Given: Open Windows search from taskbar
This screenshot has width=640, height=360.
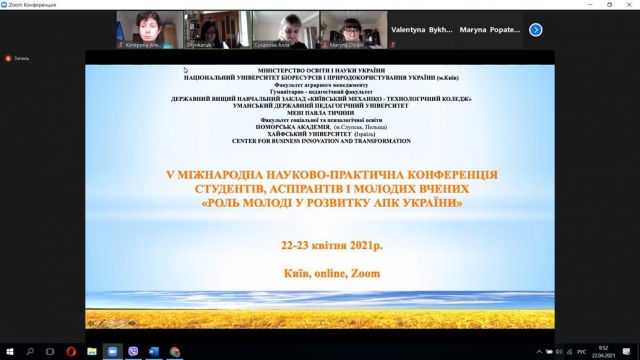Looking at the screenshot, I should click(x=30, y=351).
